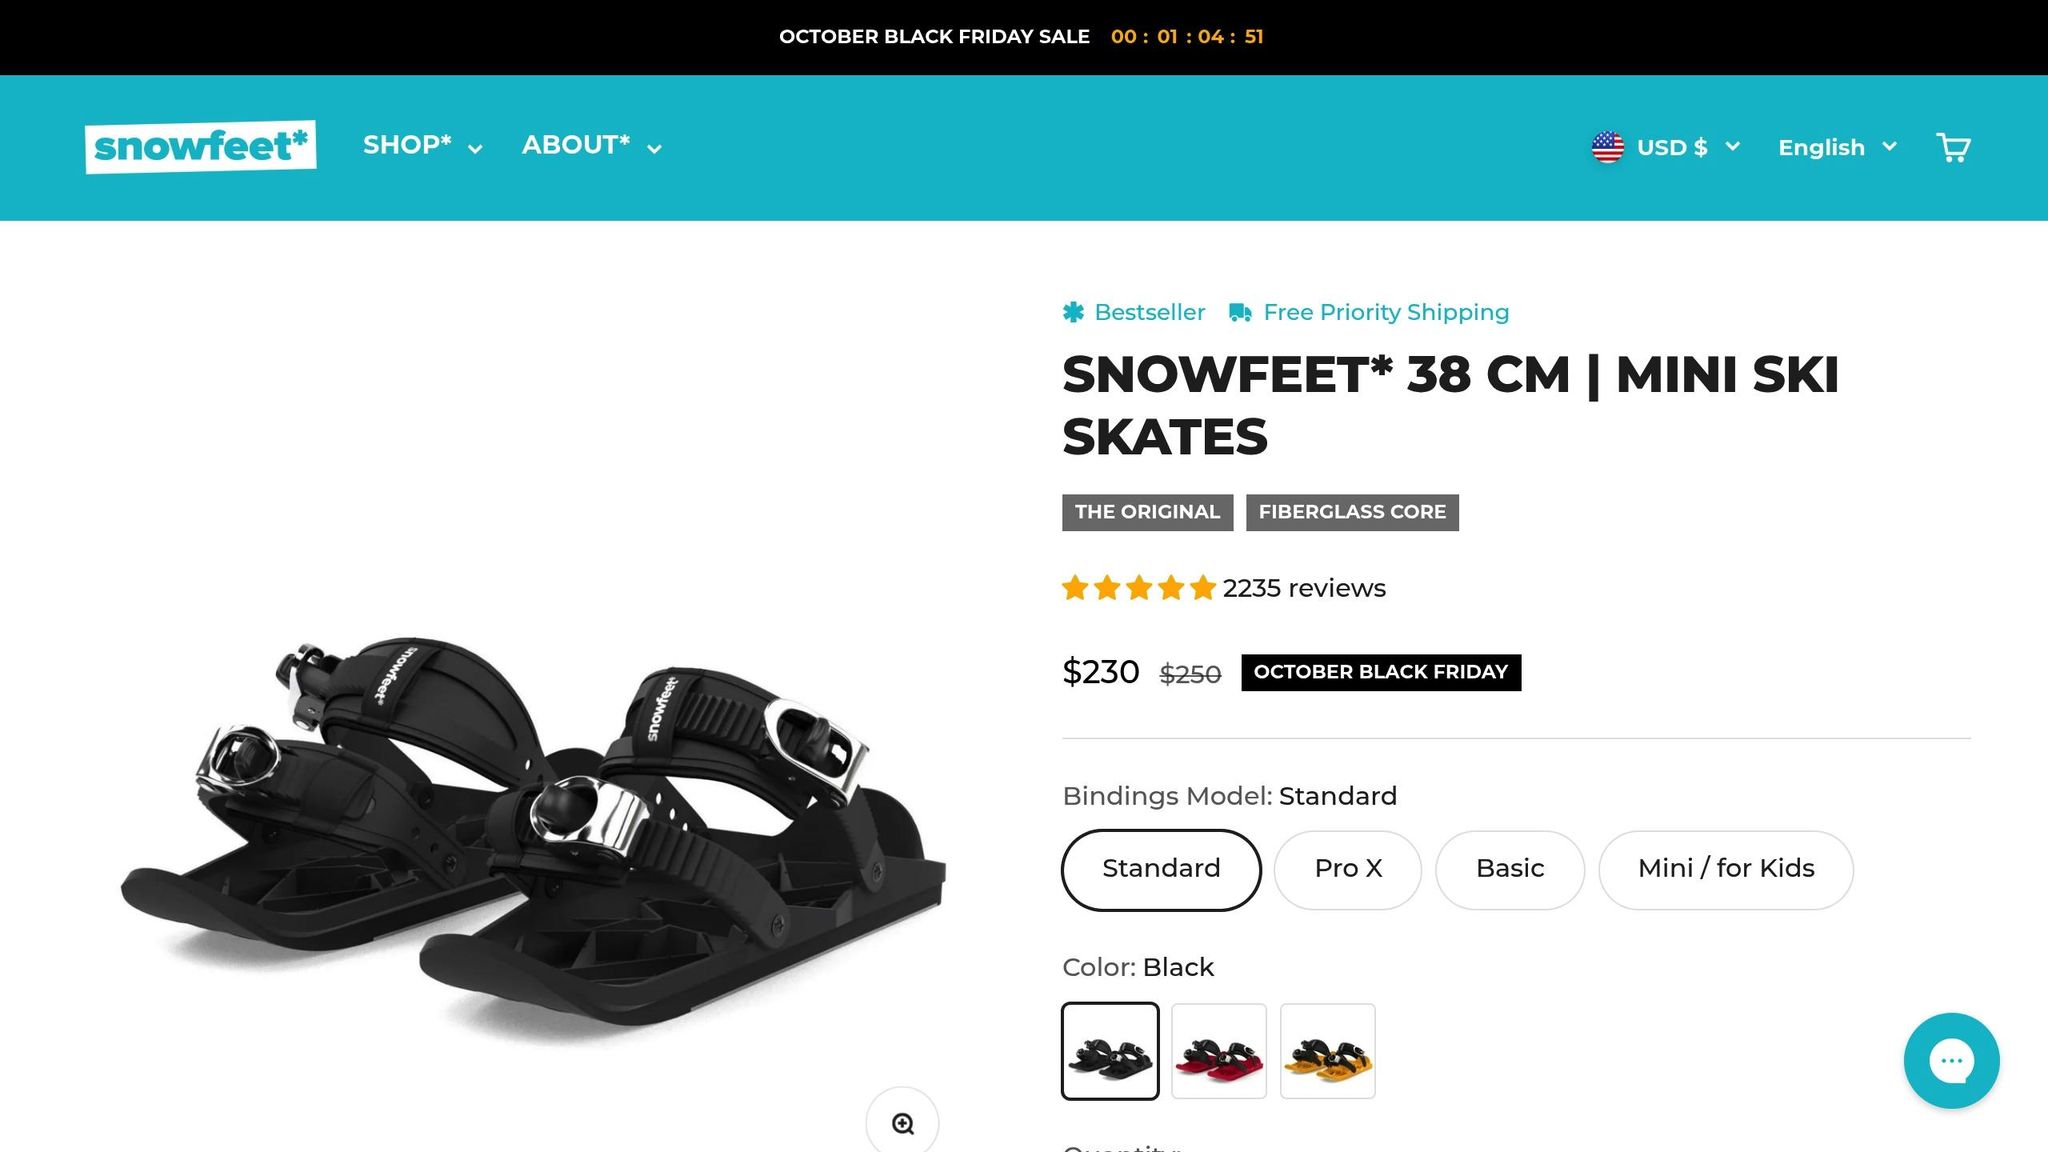This screenshot has height=1152, width=2048.
Task: Expand the USD $ currency dropdown
Action: point(1686,147)
